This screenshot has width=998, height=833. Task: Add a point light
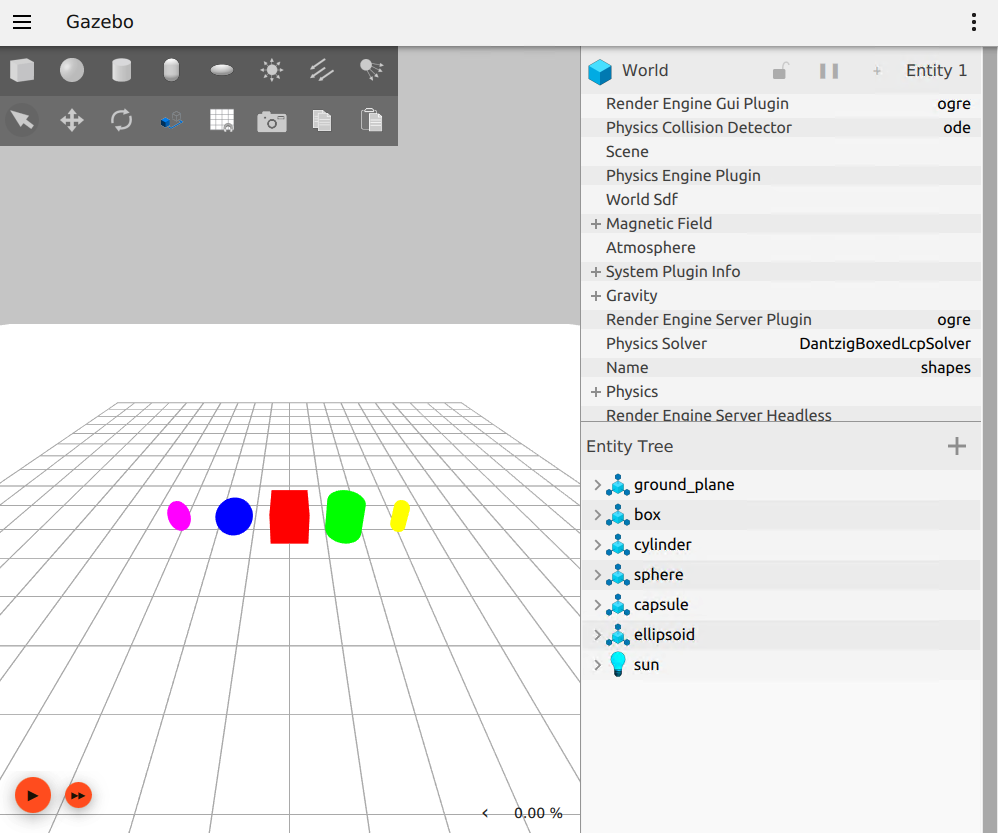(272, 70)
